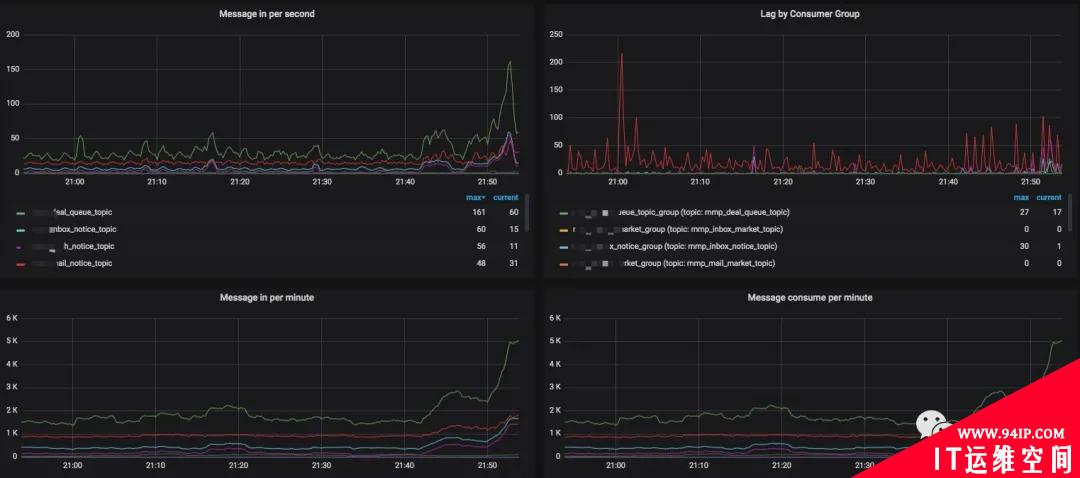This screenshot has height=478, width=1080.
Task: Click max value 30 for mmp_inbox_notice_topic group
Action: tap(1024, 246)
